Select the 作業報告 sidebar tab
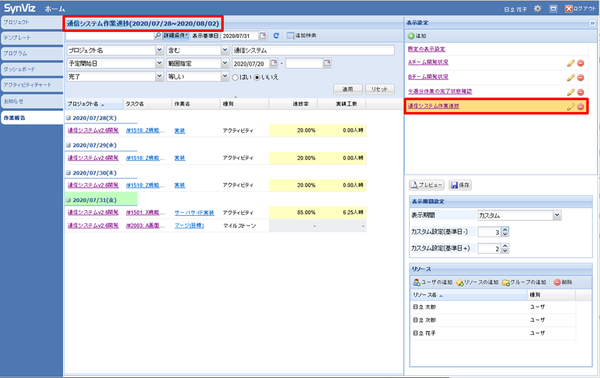The width and height of the screenshot is (600, 378). tap(32, 118)
